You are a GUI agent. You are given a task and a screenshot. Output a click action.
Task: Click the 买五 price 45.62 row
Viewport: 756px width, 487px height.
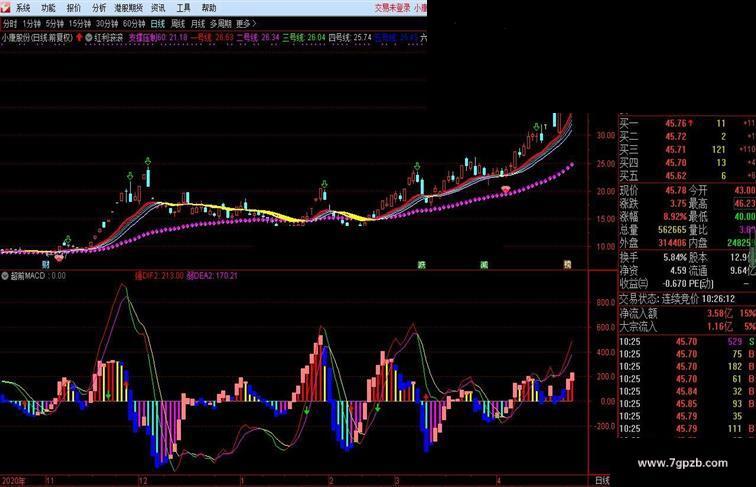[x=687, y=176]
